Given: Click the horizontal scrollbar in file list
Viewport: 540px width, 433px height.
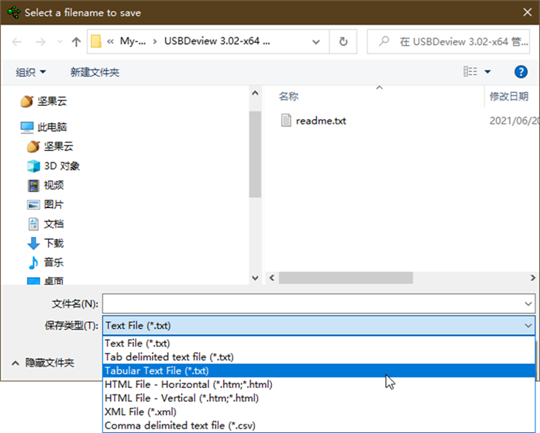Looking at the screenshot, I should tap(345, 278).
